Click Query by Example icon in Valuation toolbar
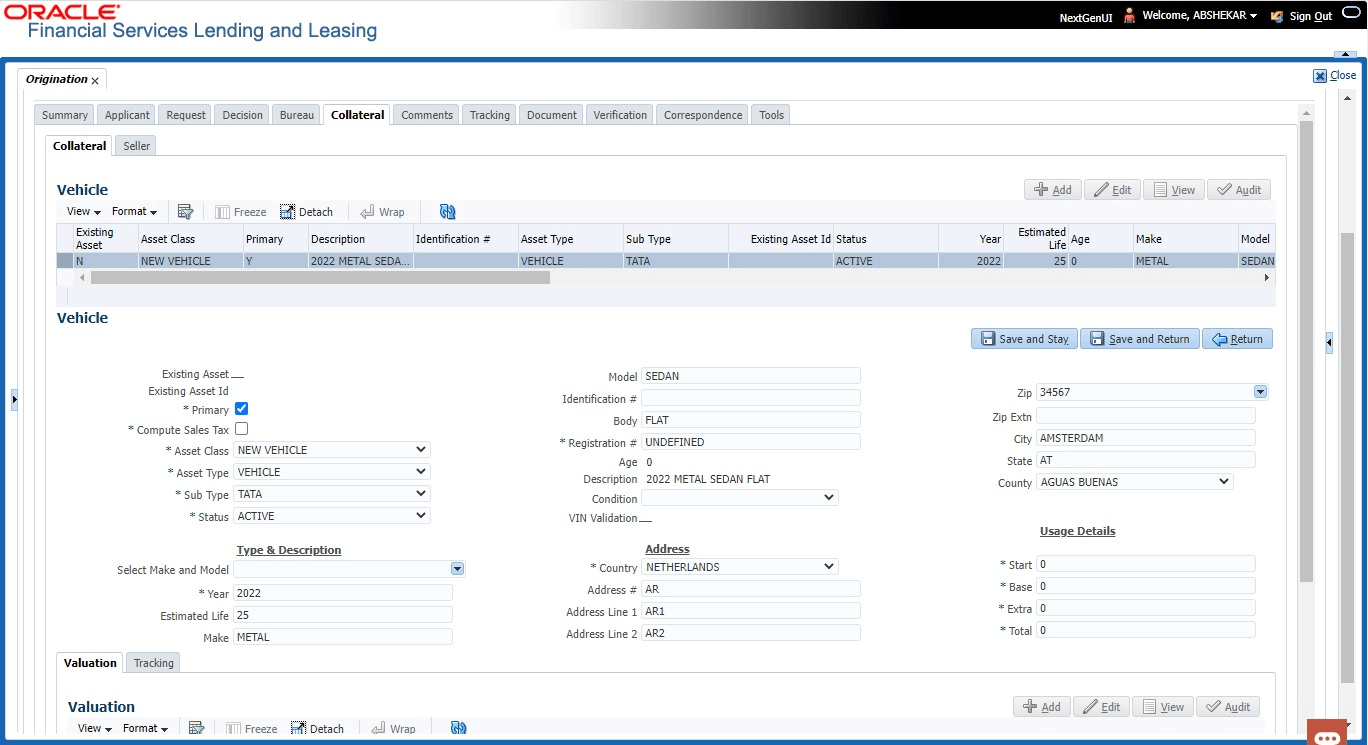1368x745 pixels. 196,729
